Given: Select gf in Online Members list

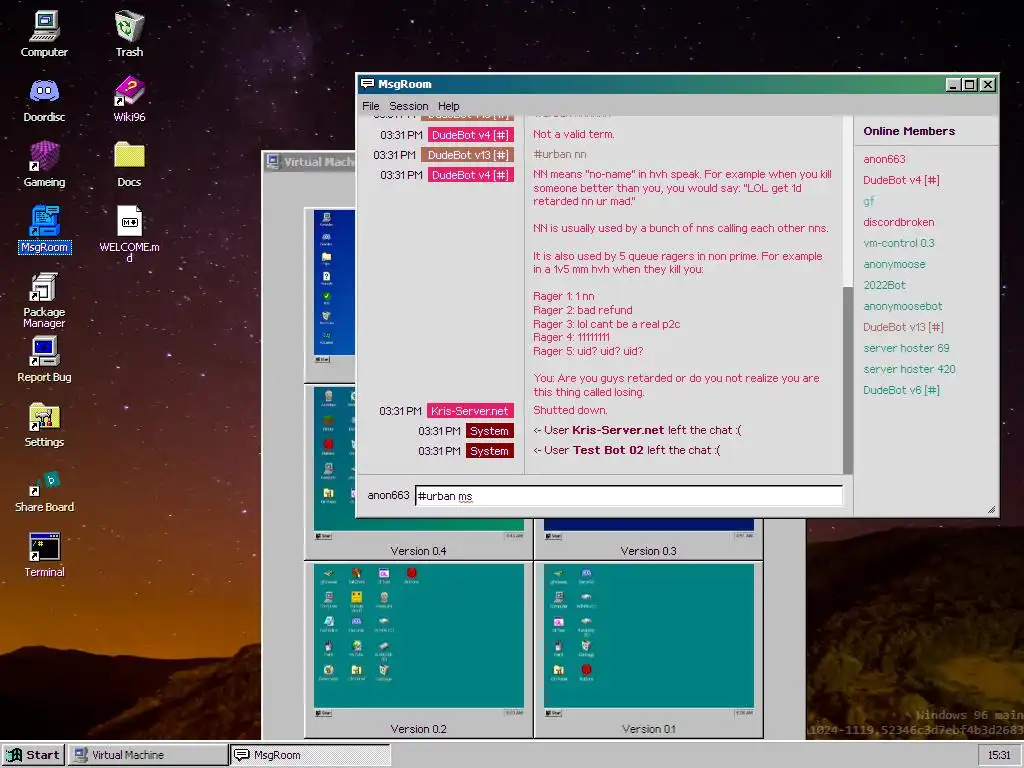Looking at the screenshot, I should [x=869, y=201].
